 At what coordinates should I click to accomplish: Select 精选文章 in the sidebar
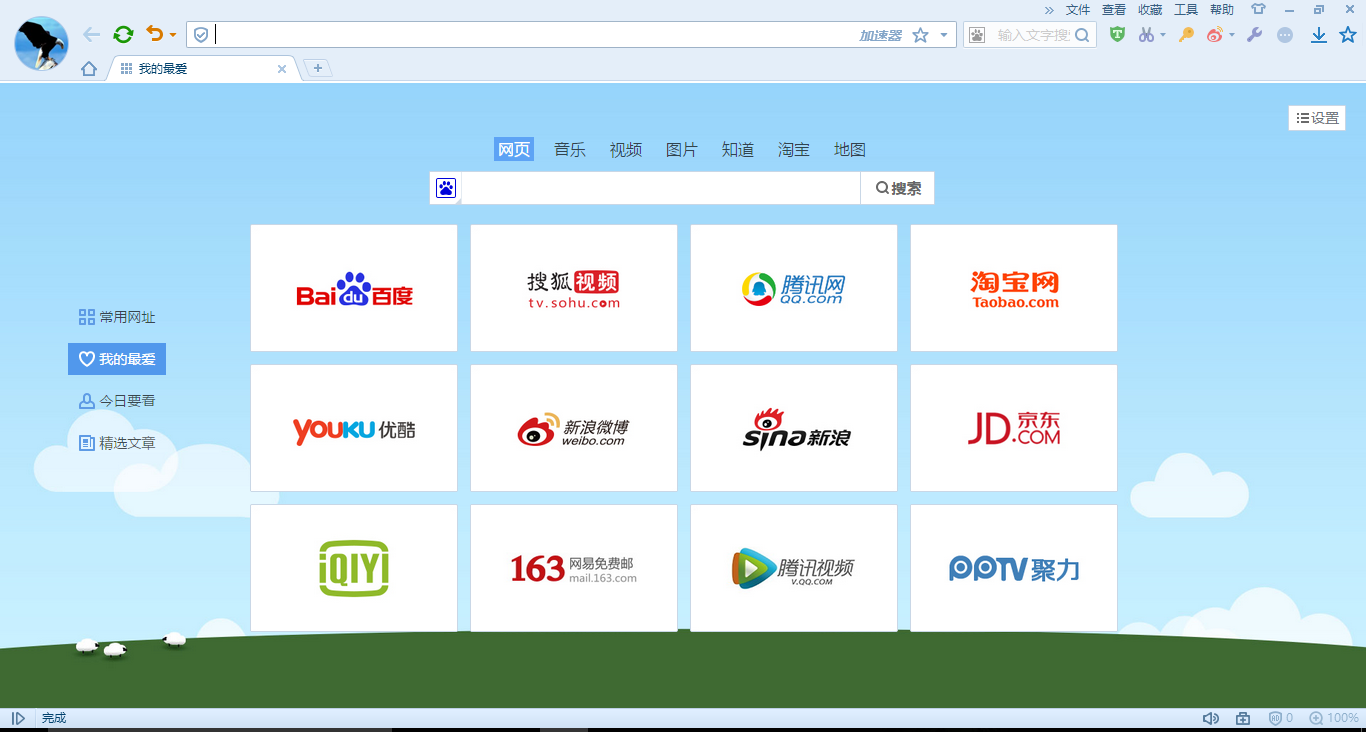[x=117, y=443]
